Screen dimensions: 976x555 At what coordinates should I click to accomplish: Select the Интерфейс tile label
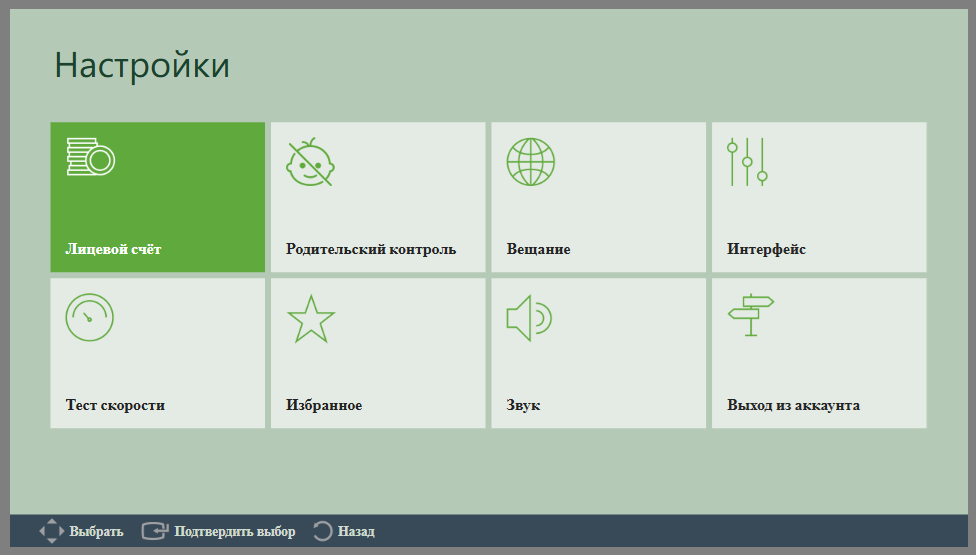[766, 250]
